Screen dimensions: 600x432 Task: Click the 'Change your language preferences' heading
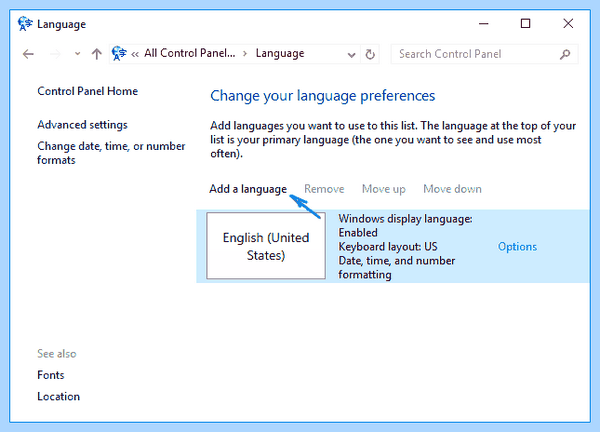[323, 96]
